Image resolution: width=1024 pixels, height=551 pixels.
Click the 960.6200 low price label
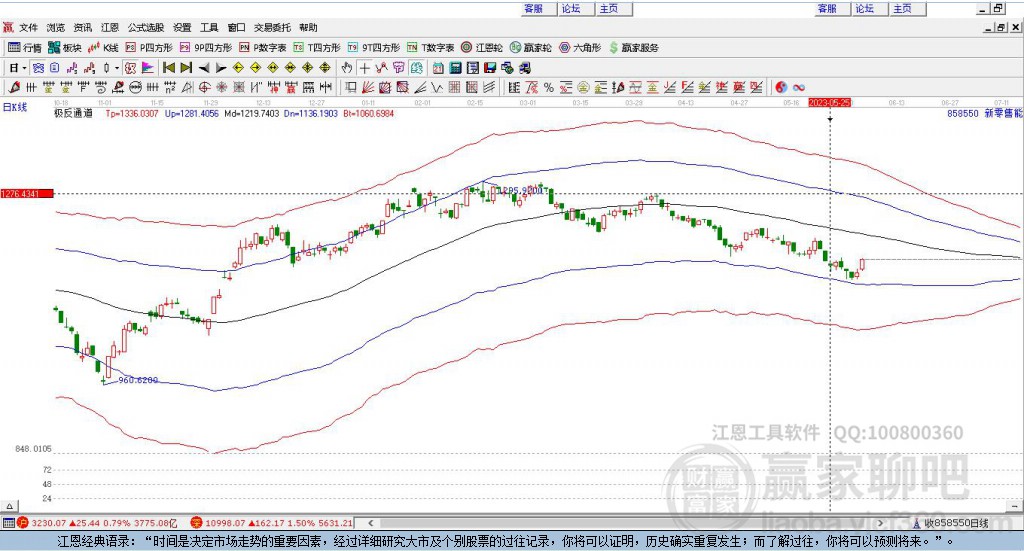pyautogui.click(x=138, y=380)
